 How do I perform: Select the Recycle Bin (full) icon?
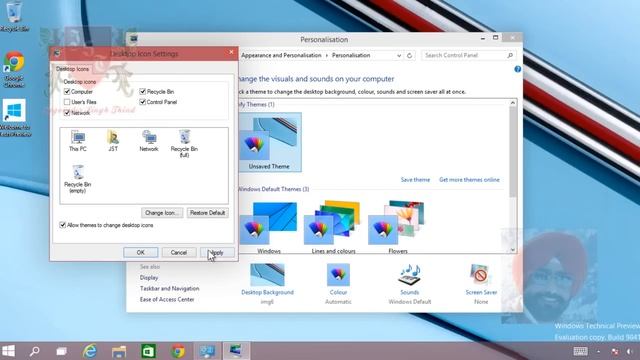coord(184,144)
